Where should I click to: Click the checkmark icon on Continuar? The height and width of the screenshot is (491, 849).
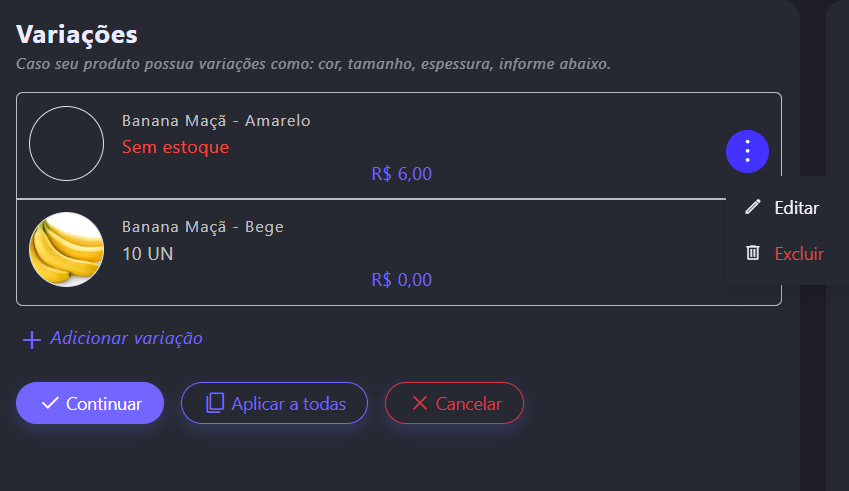[x=50, y=403]
